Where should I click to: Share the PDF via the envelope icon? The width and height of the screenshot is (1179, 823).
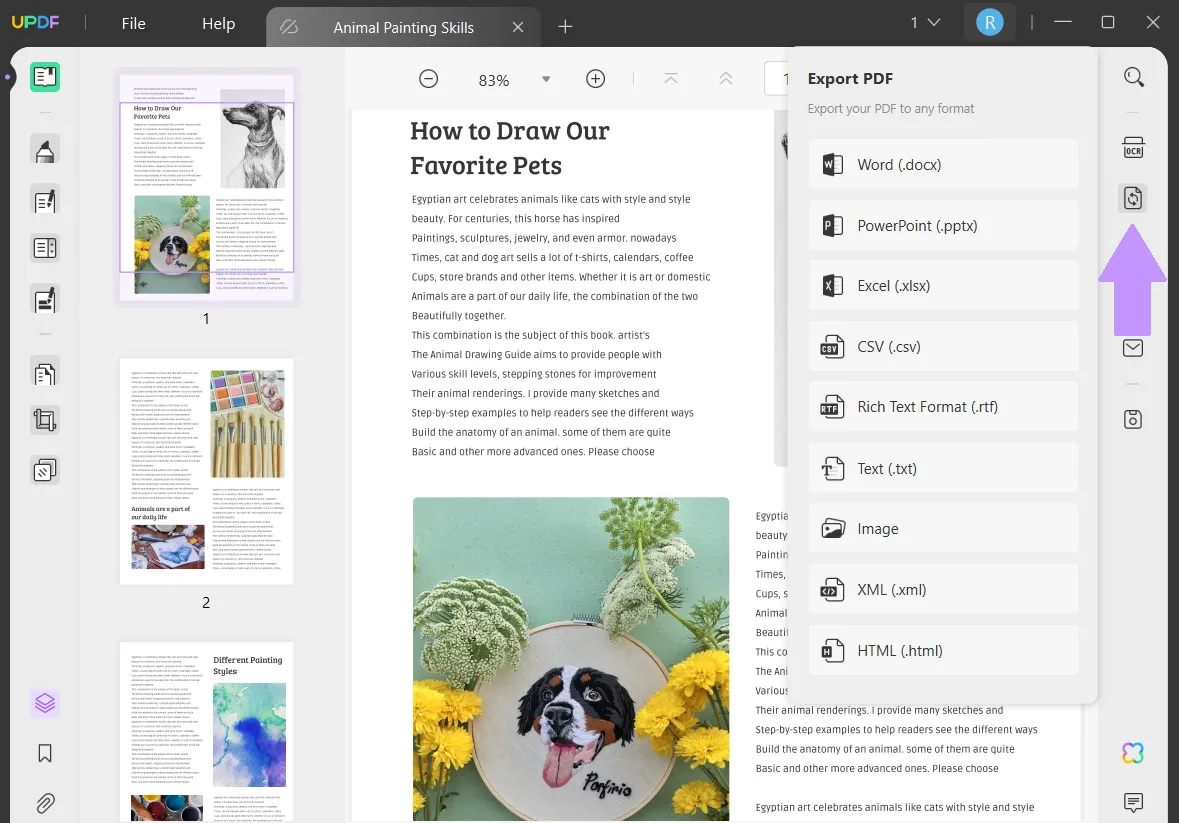1133,348
